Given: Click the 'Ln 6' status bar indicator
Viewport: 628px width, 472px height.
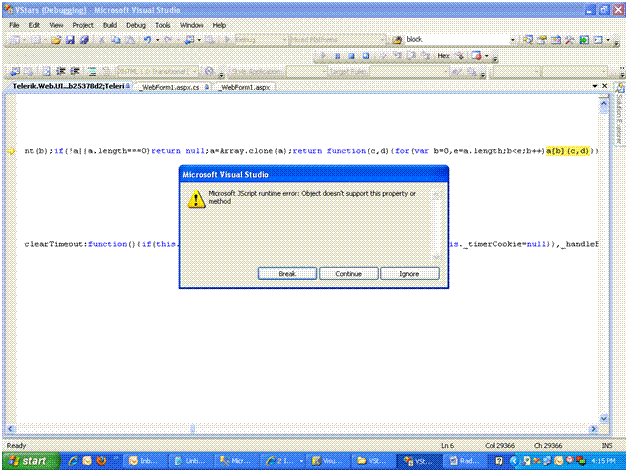Looking at the screenshot, I should 447,446.
